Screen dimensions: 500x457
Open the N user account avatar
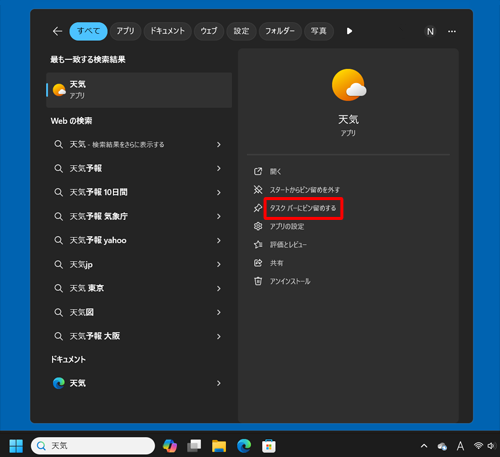coord(430,31)
